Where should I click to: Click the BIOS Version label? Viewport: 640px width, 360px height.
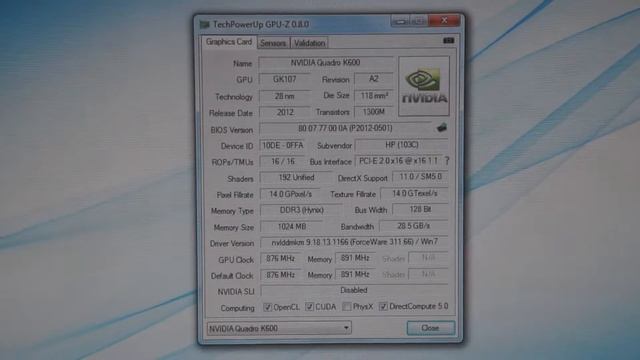pyautogui.click(x=231, y=130)
